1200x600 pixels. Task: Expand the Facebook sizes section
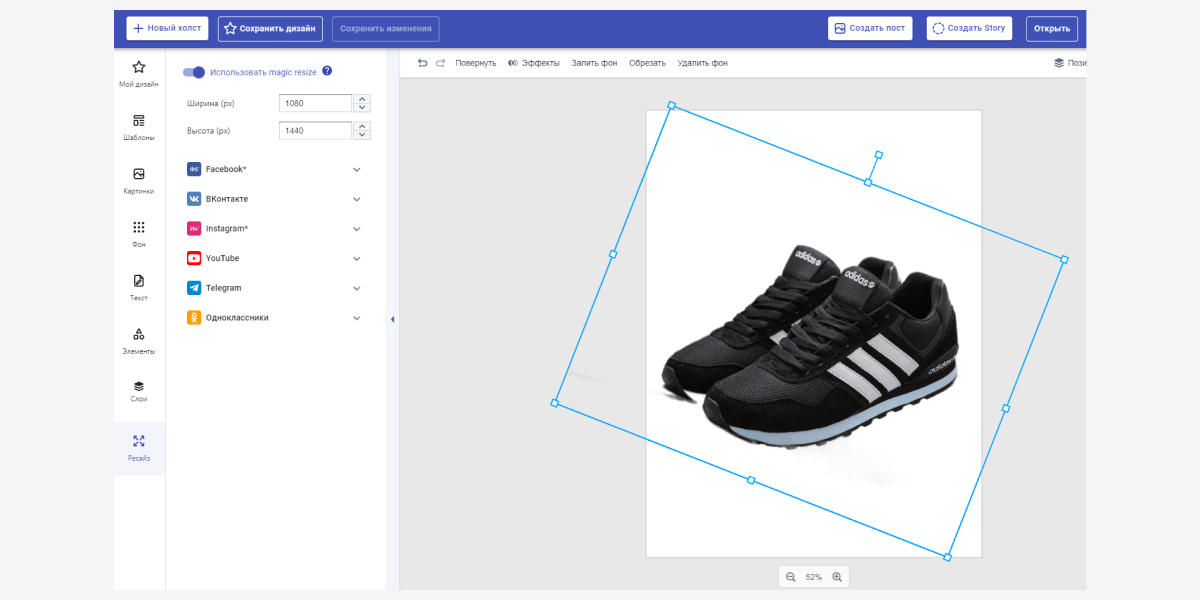[274, 169]
